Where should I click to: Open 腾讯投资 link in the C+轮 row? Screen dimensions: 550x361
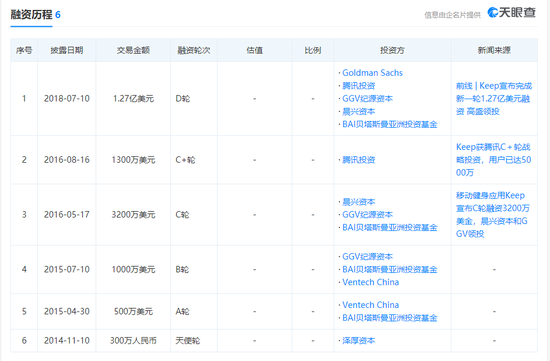pyautogui.click(x=358, y=160)
